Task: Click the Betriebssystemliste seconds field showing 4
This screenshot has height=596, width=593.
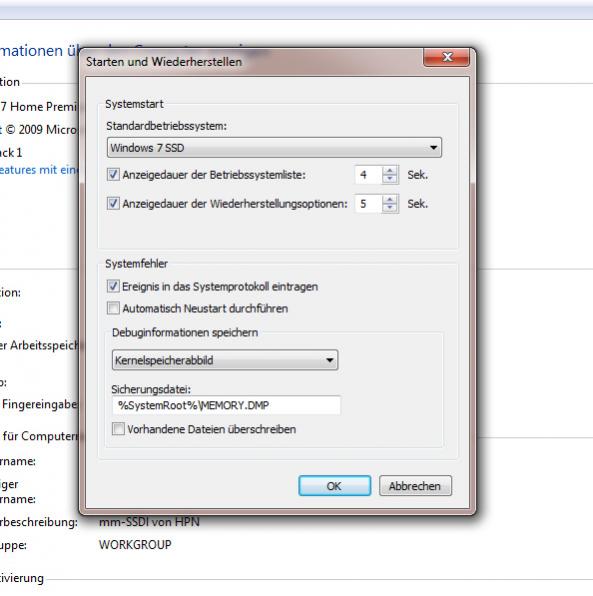Action: coord(368,175)
